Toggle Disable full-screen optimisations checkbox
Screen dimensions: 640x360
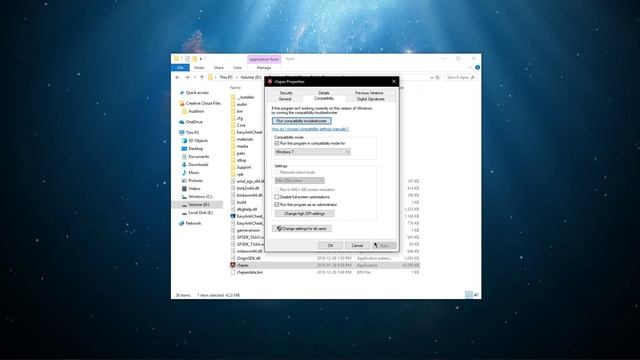(x=277, y=197)
